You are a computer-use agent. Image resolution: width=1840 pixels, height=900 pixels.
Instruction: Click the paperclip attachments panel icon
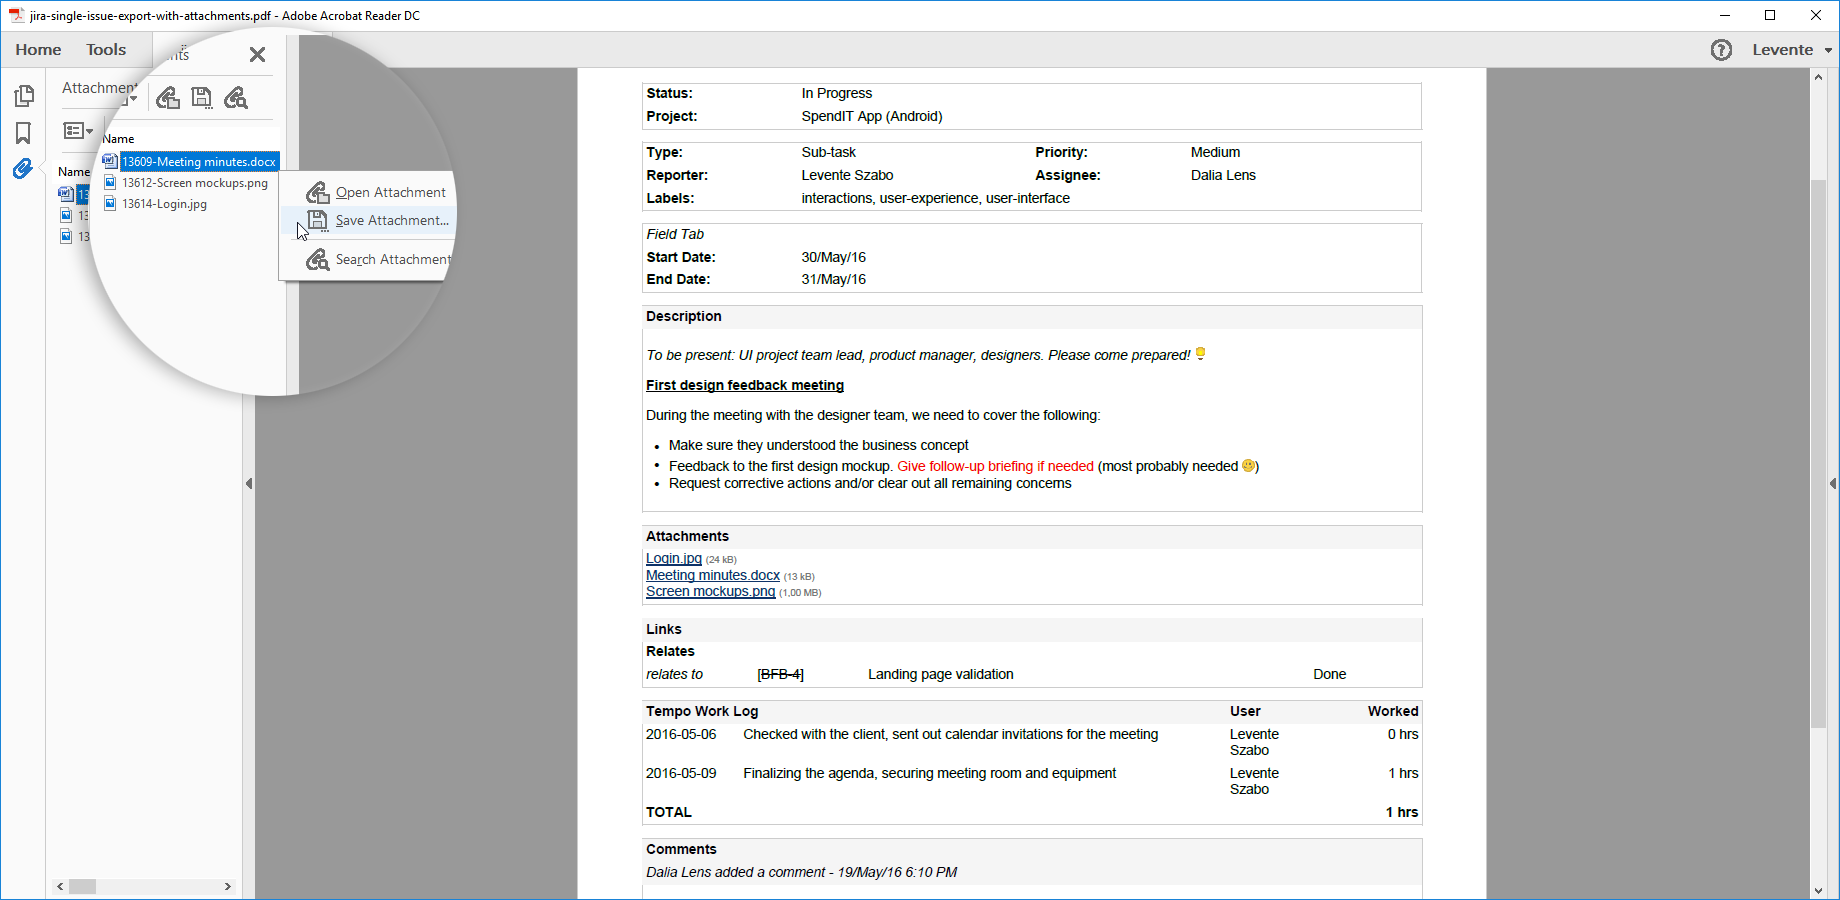pos(23,169)
